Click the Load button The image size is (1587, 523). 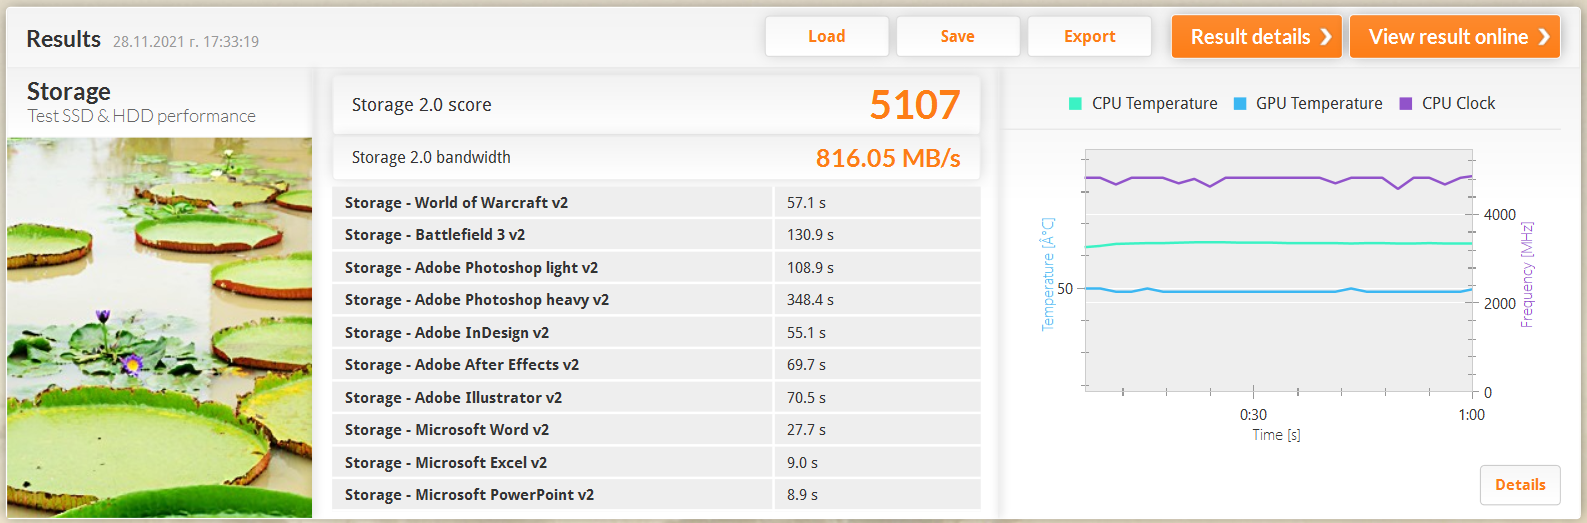(x=826, y=37)
